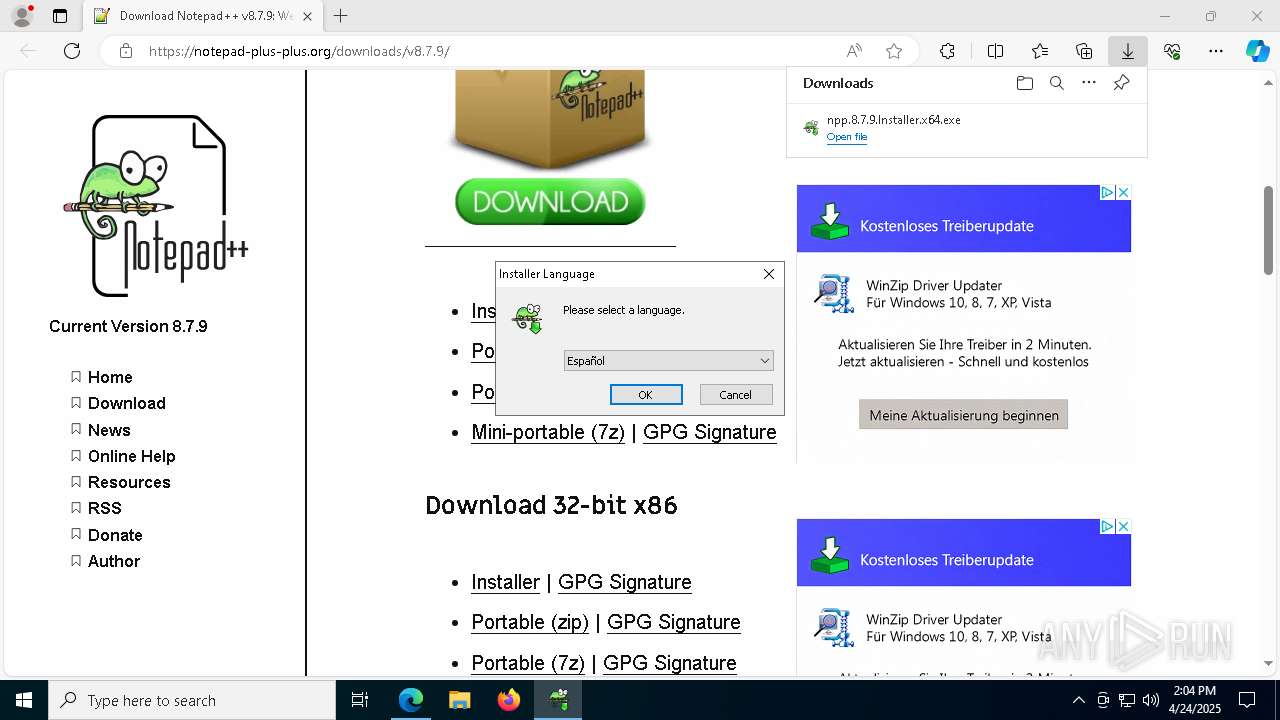This screenshot has width=1280, height=720.
Task: Activate Read aloud in address bar
Action: point(854,51)
